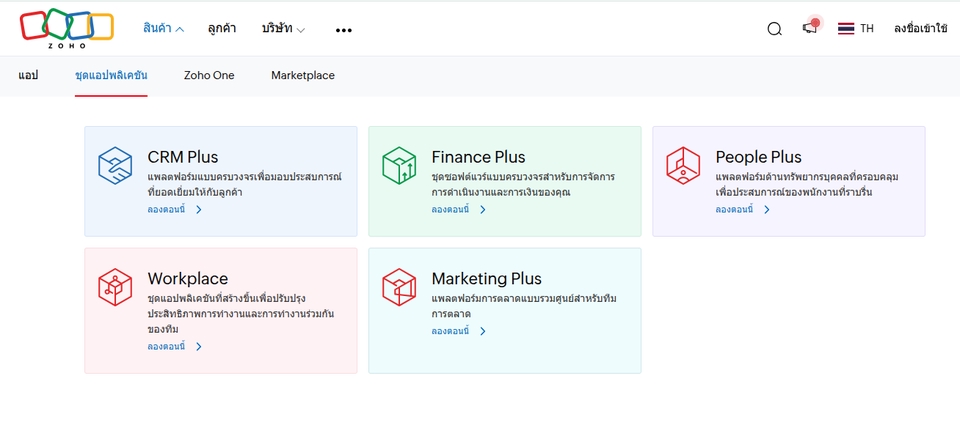Open the three-dots more menu
Viewport: 960px width, 425px height.
tap(343, 30)
